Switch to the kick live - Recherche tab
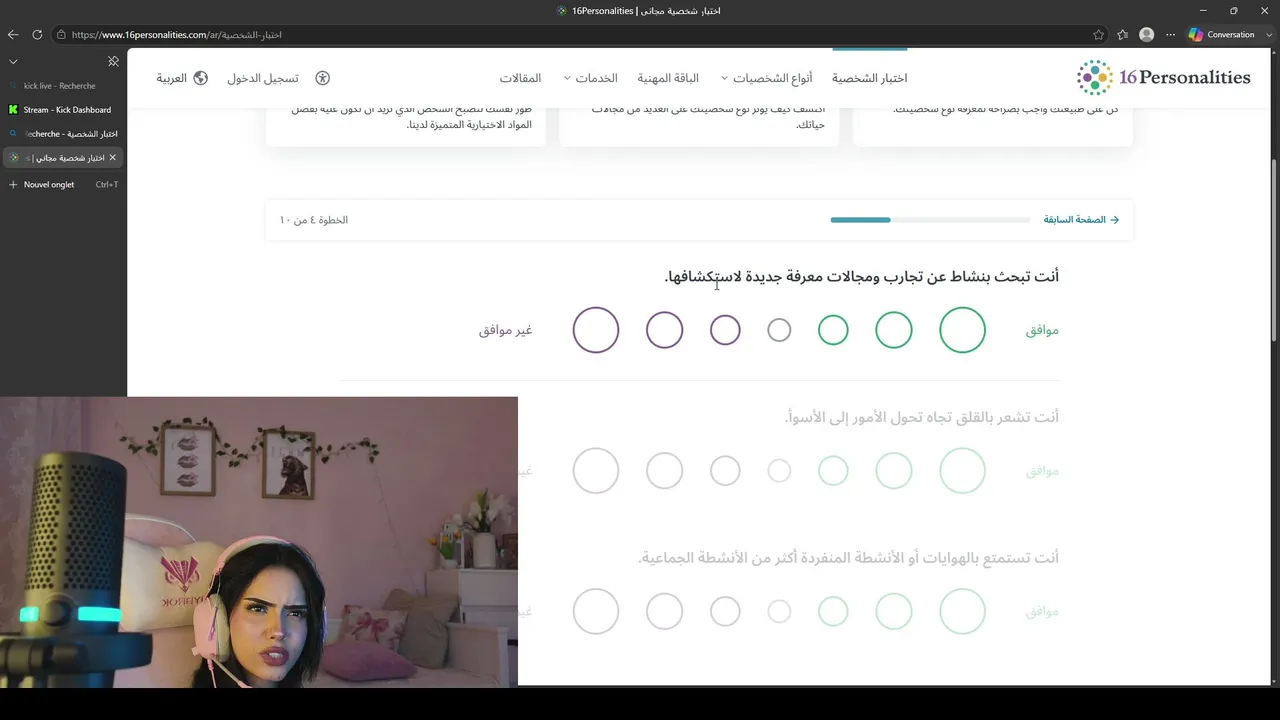The height and width of the screenshot is (720, 1280). click(62, 86)
